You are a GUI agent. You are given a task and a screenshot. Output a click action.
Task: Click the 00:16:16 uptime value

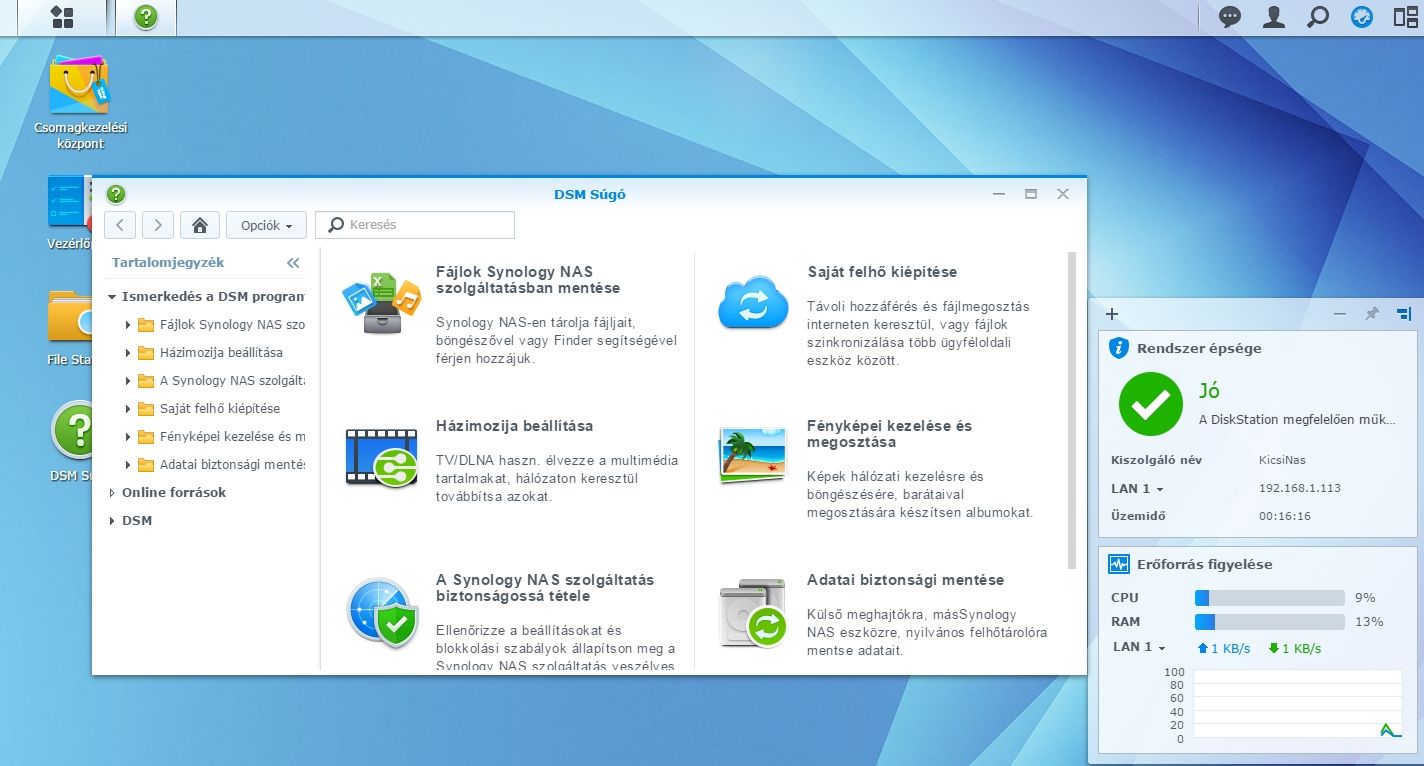coord(1284,517)
